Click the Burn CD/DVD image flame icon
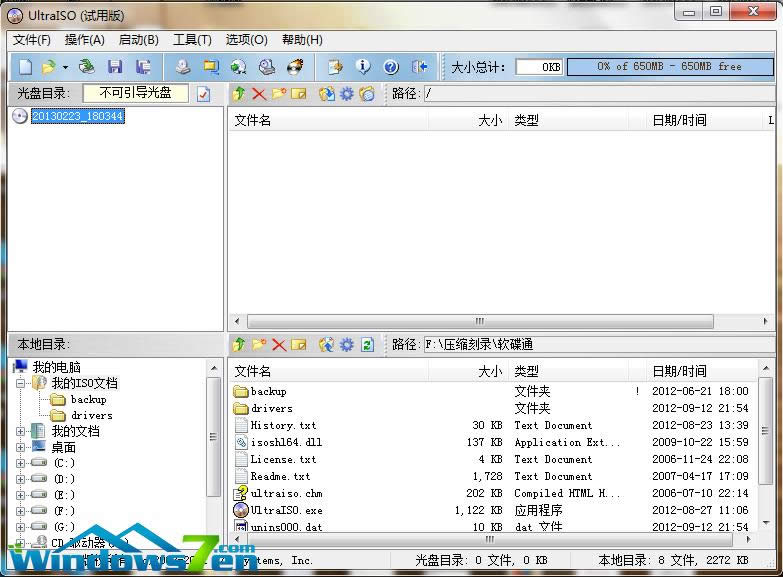 click(x=295, y=67)
